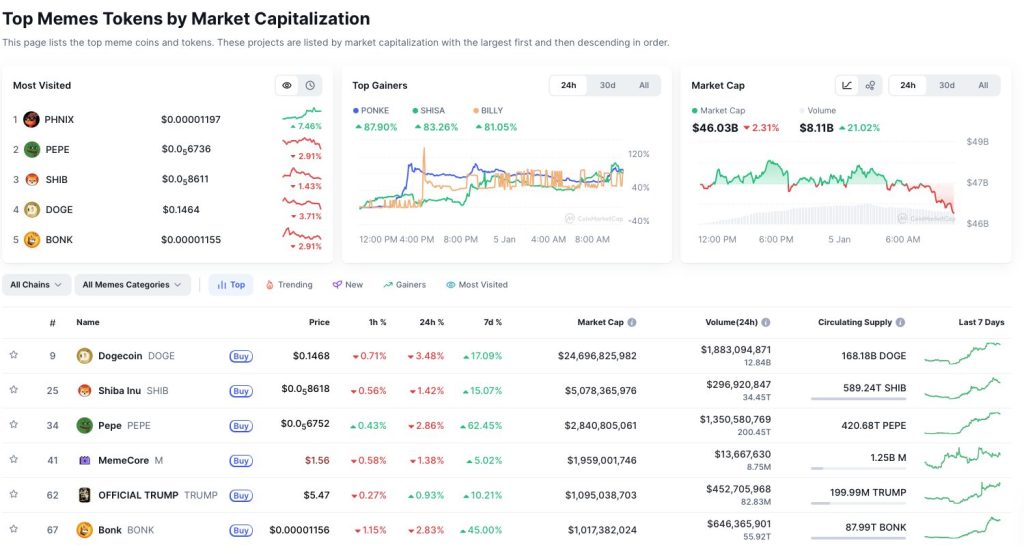Expand the All Memes Categories dropdown
This screenshot has width=1024, height=545.
pos(133,285)
